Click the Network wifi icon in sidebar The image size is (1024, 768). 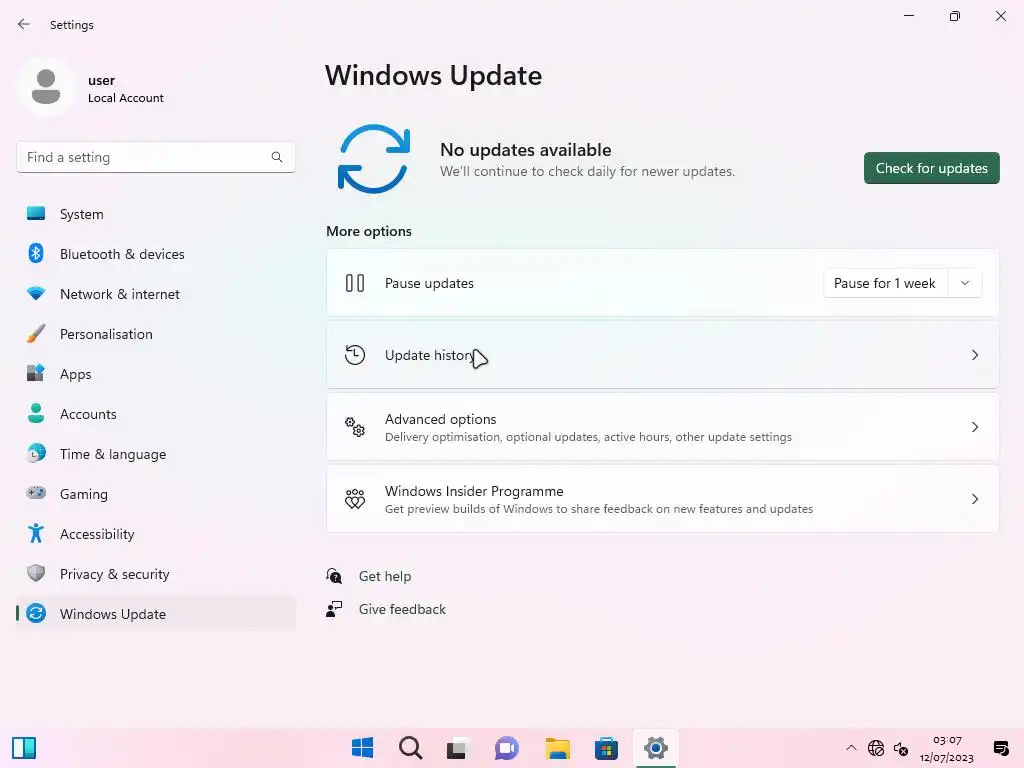[x=36, y=293]
